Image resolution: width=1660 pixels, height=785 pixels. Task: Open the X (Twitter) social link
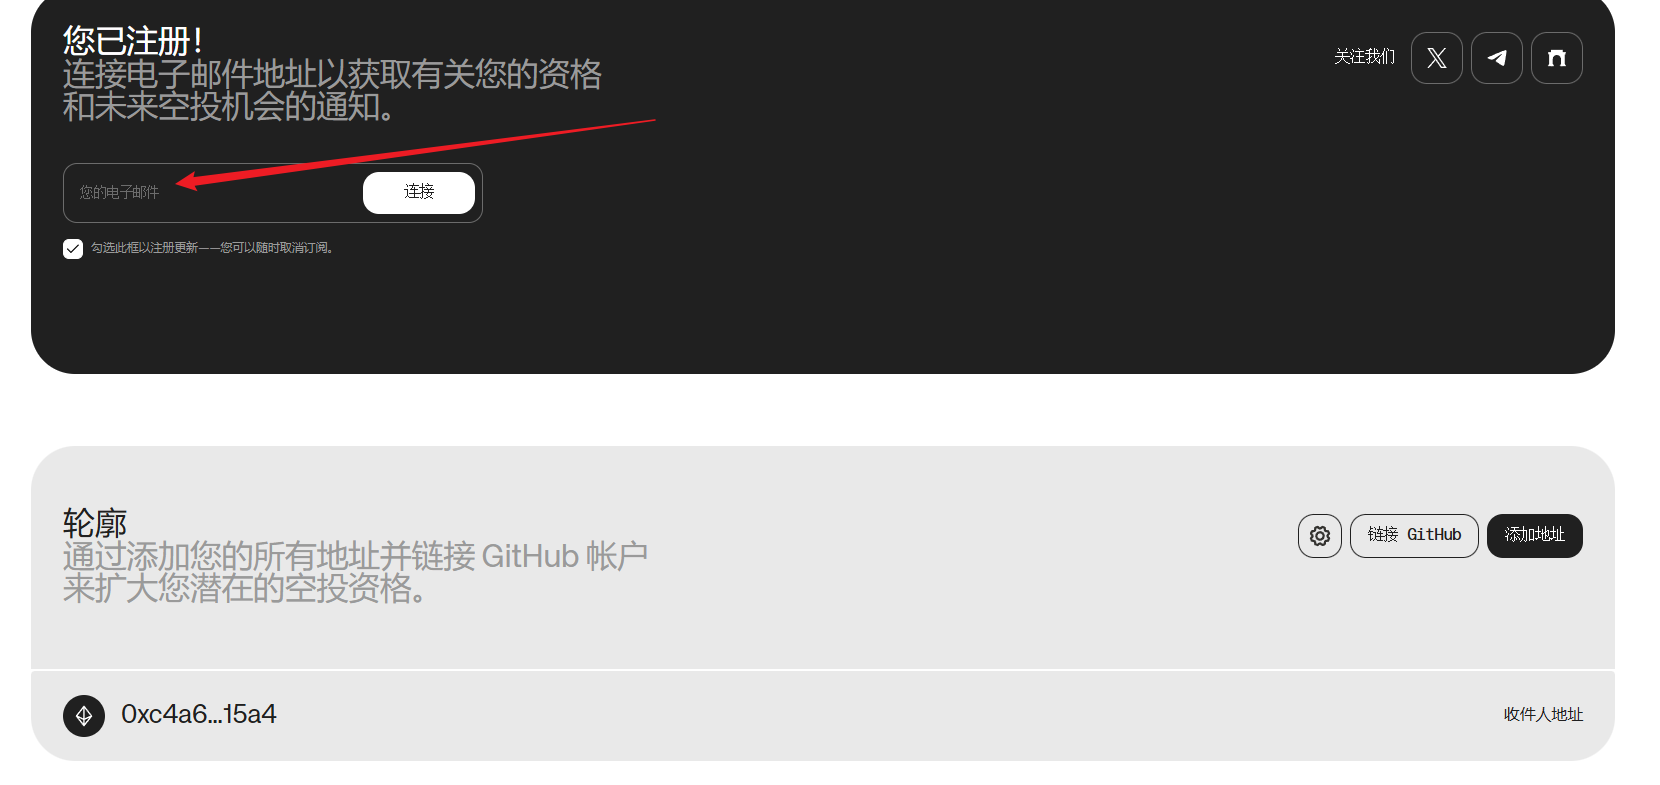(x=1437, y=58)
